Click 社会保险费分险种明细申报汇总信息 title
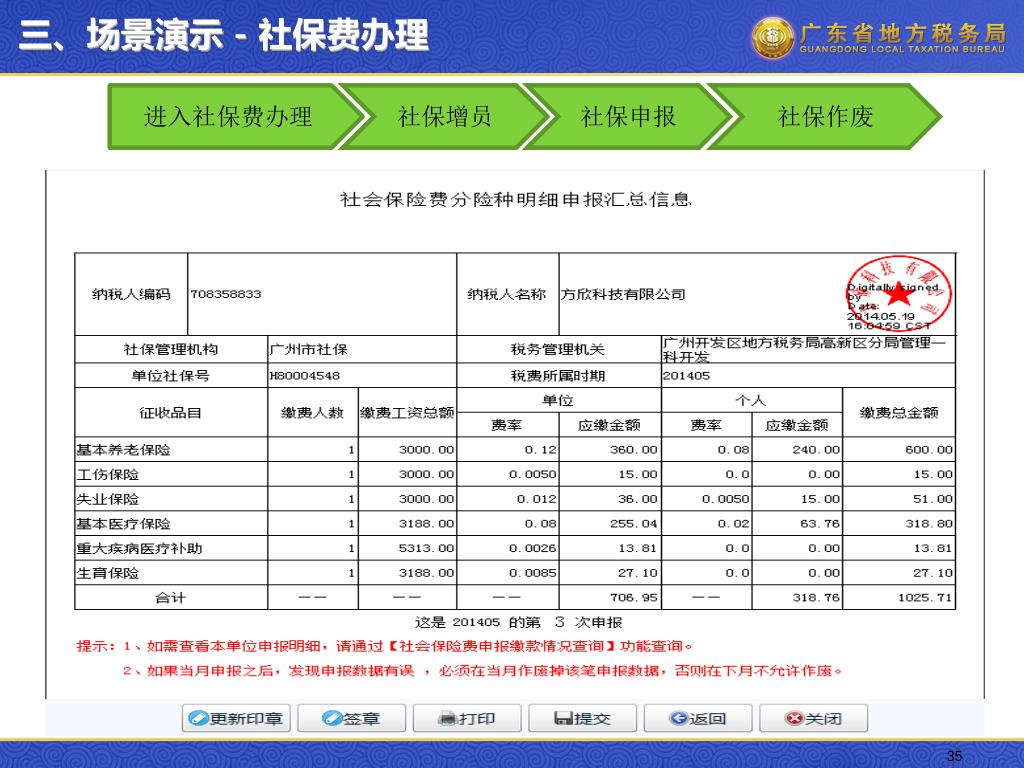Viewport: 1024px width, 768px height. pos(515,200)
